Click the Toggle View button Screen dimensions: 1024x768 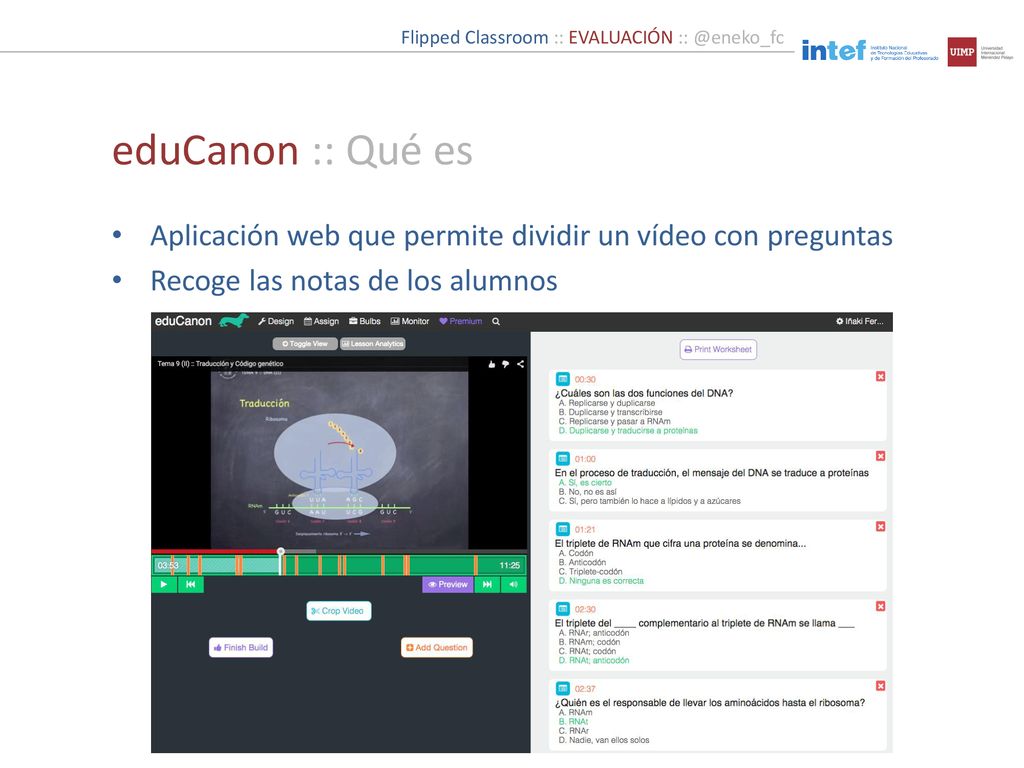[305, 344]
